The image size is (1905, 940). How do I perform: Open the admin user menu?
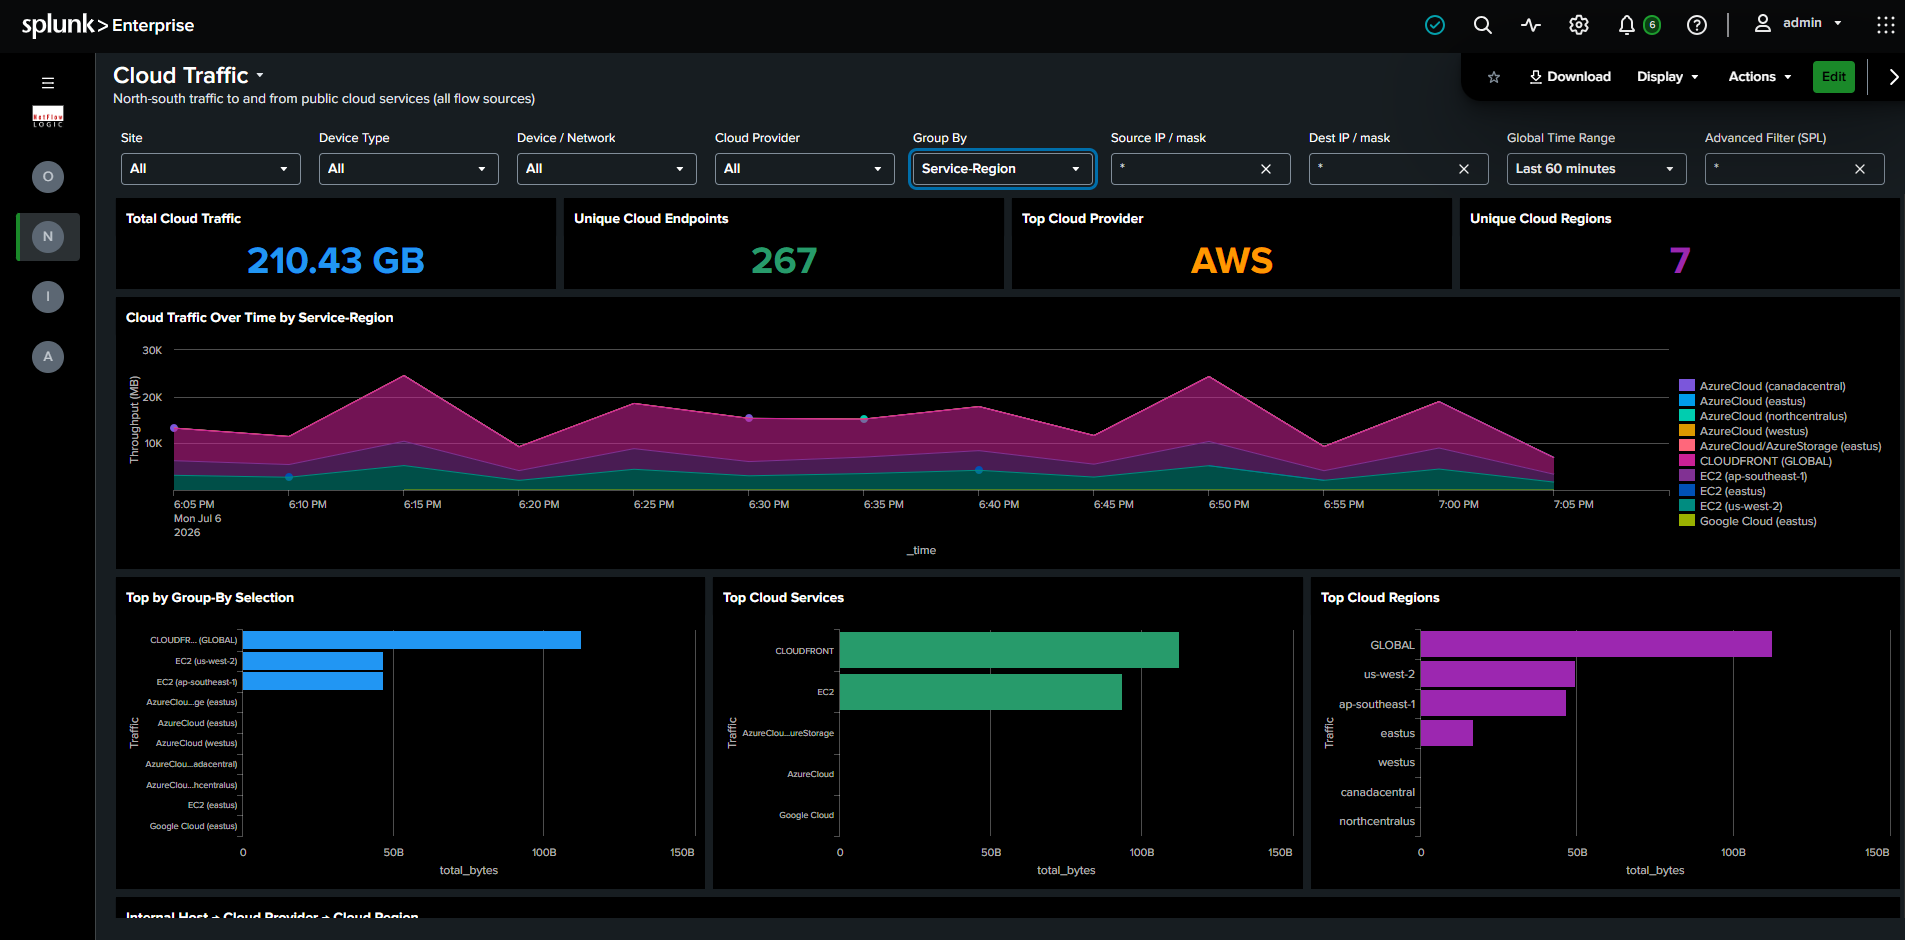[x=1798, y=23]
